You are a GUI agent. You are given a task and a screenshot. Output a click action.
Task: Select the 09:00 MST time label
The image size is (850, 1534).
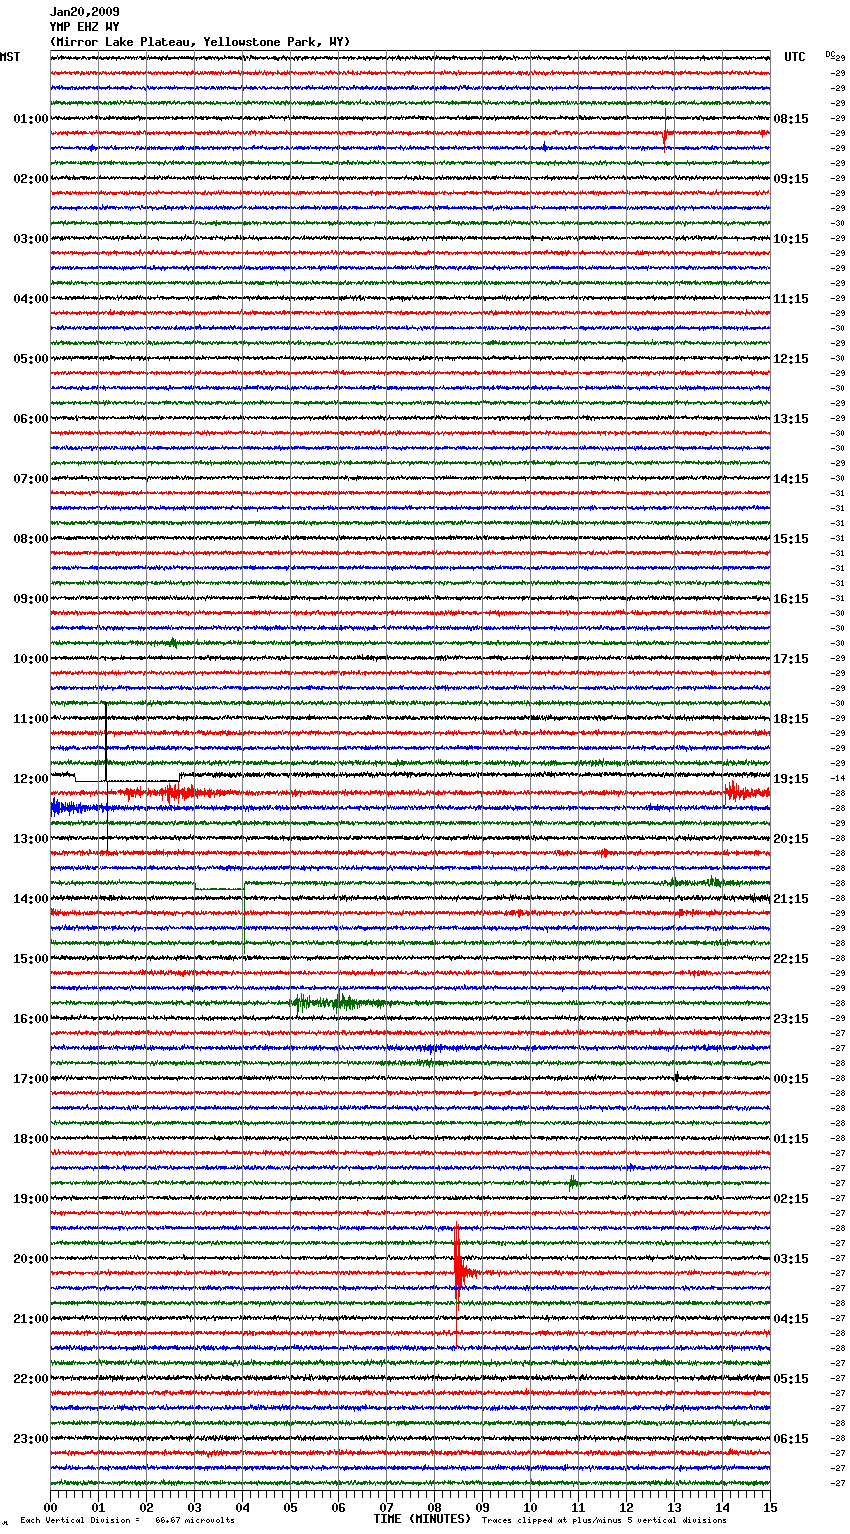pos(31,599)
